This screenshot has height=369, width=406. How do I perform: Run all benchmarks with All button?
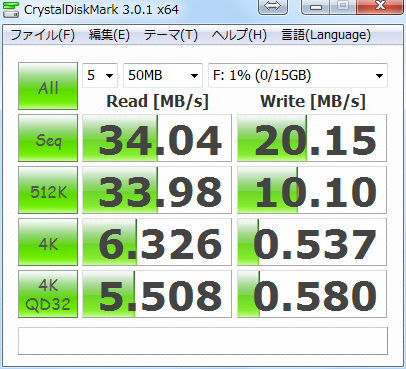pos(48,86)
